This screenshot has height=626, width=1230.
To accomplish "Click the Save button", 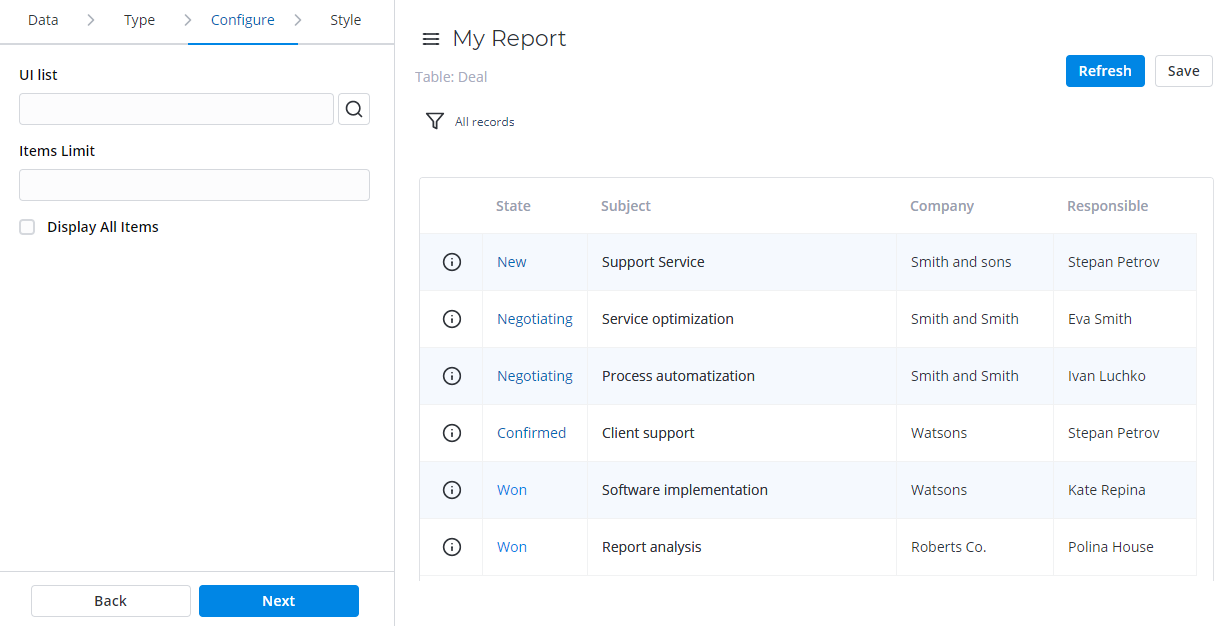I will point(1183,71).
